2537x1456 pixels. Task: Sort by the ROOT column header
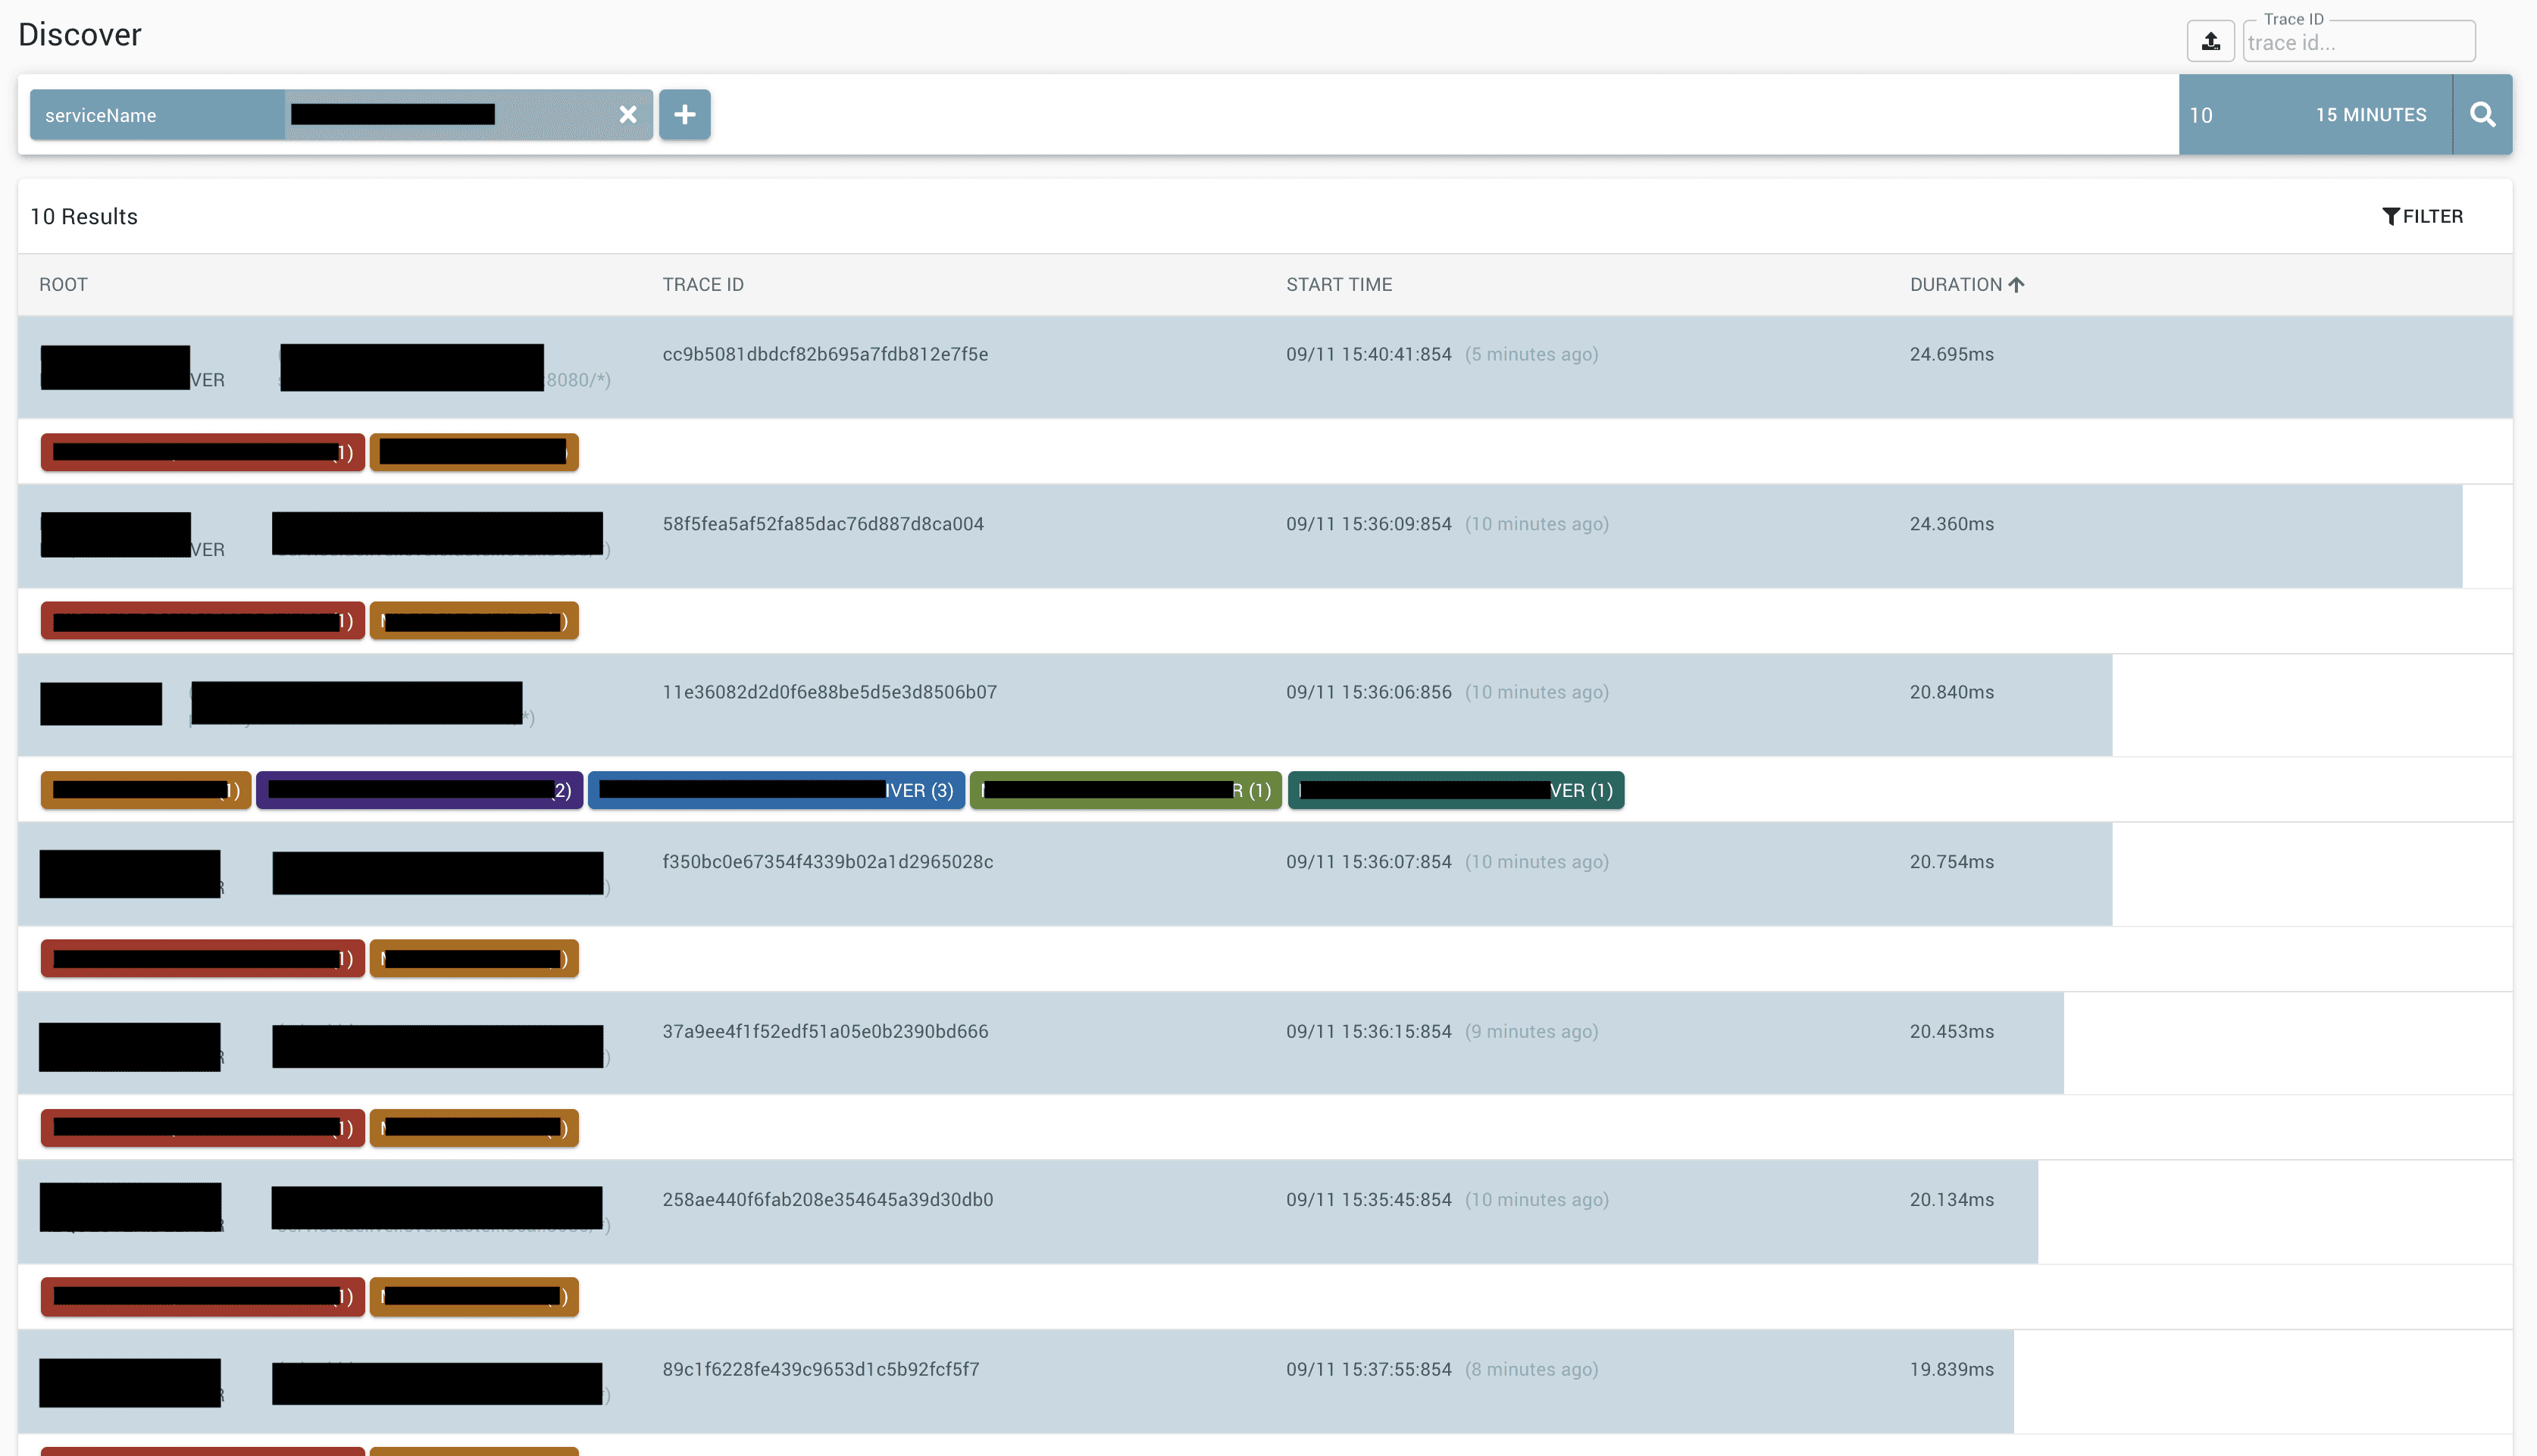(x=63, y=284)
